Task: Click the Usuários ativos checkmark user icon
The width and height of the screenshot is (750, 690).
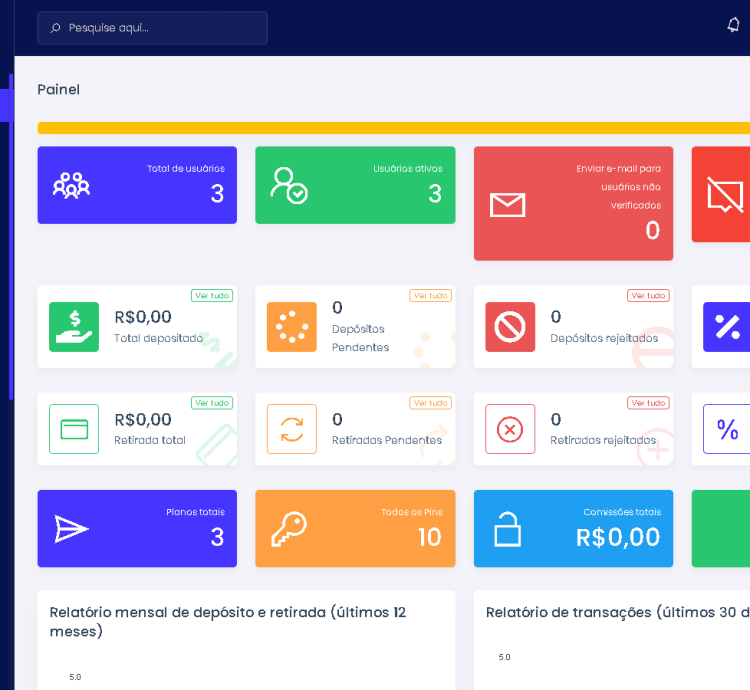Action: [x=289, y=185]
